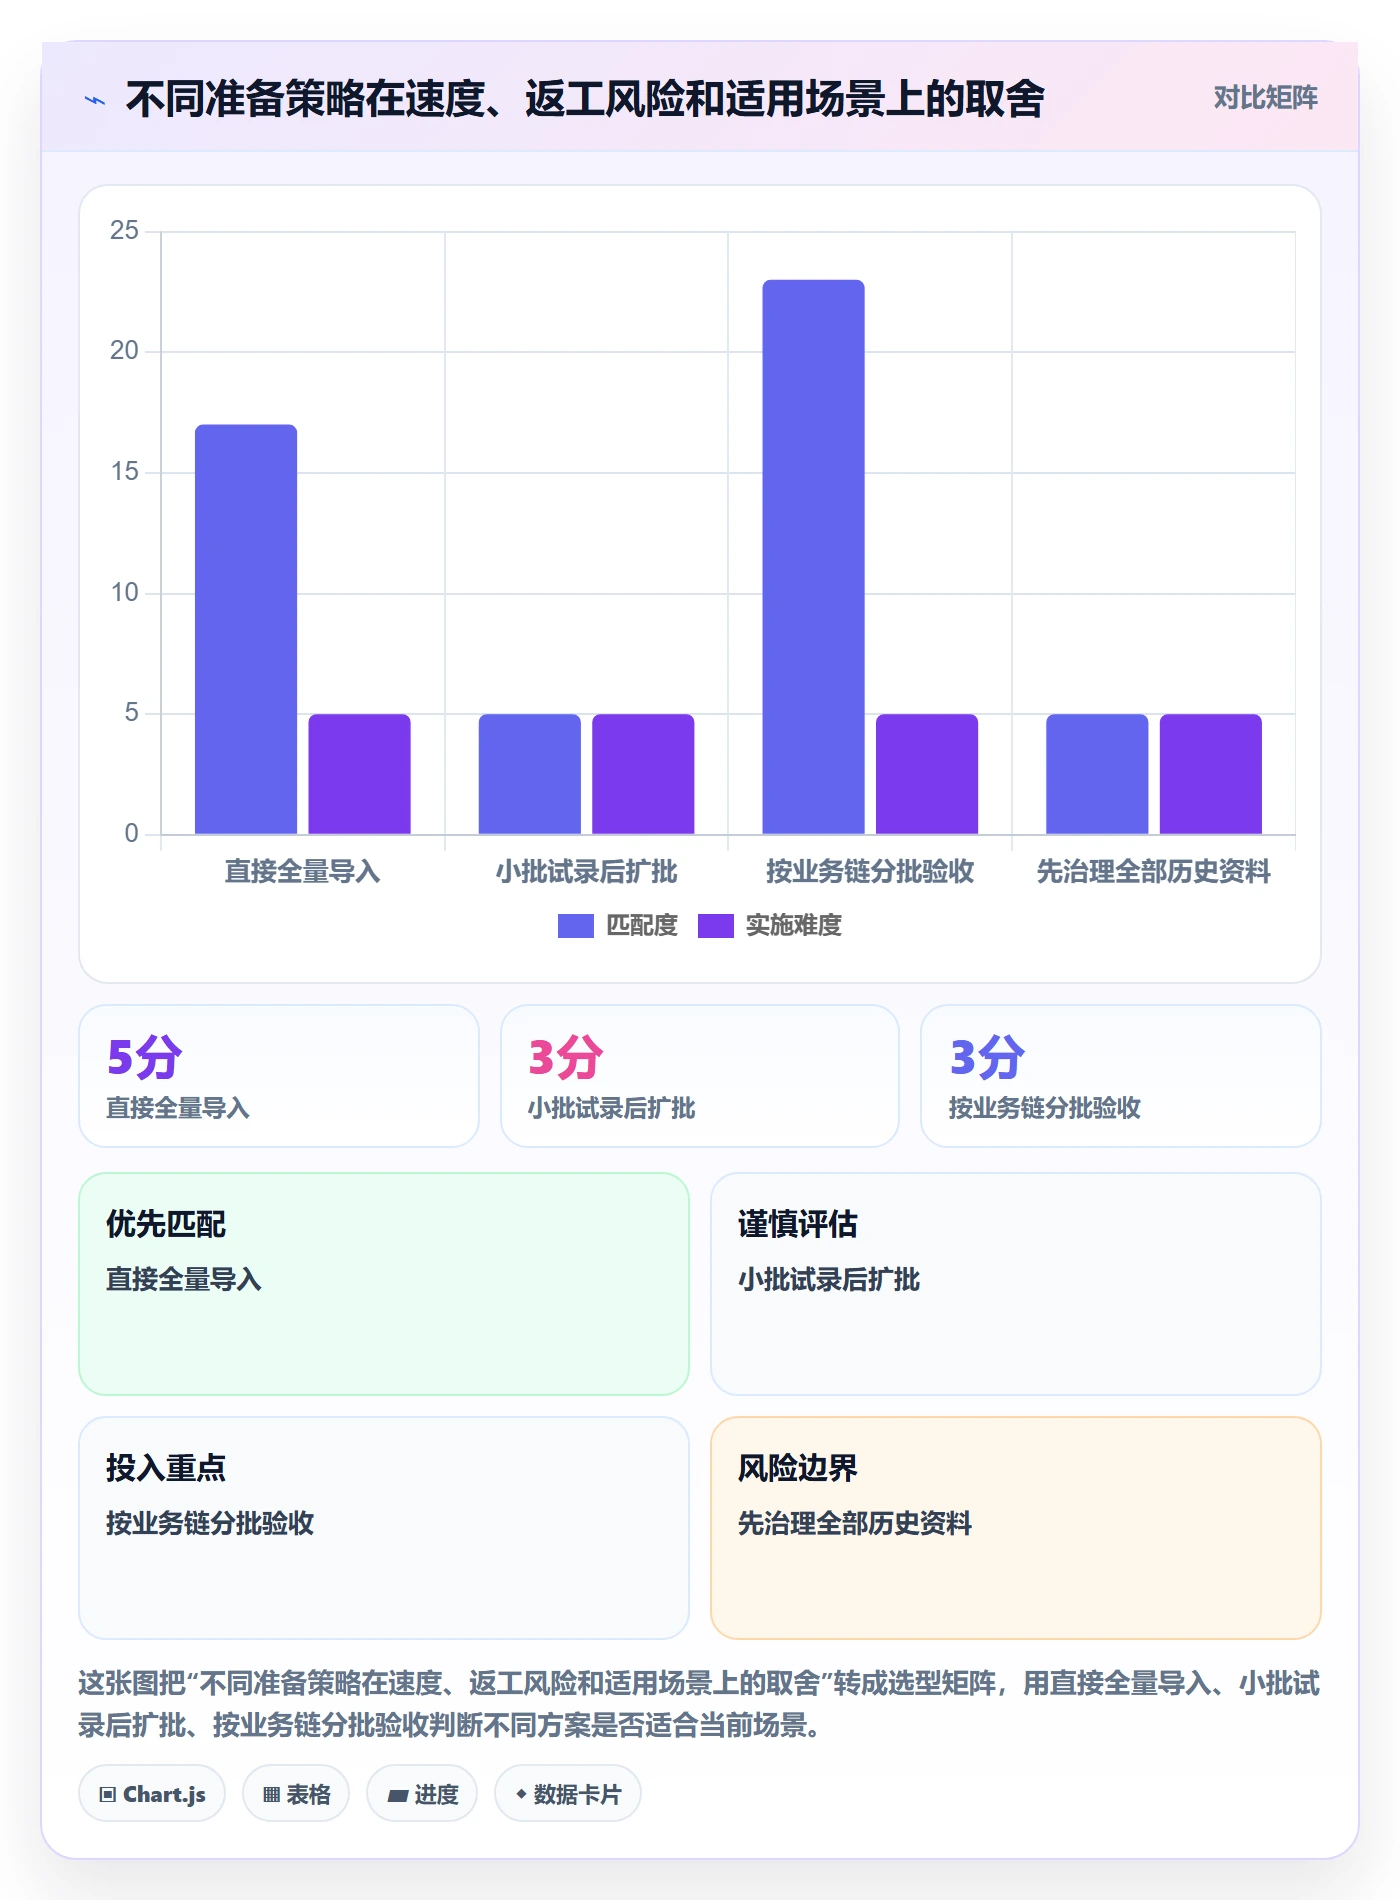The image size is (1400, 1900).
Task: Click the y-axis value 15
Action: tap(124, 472)
